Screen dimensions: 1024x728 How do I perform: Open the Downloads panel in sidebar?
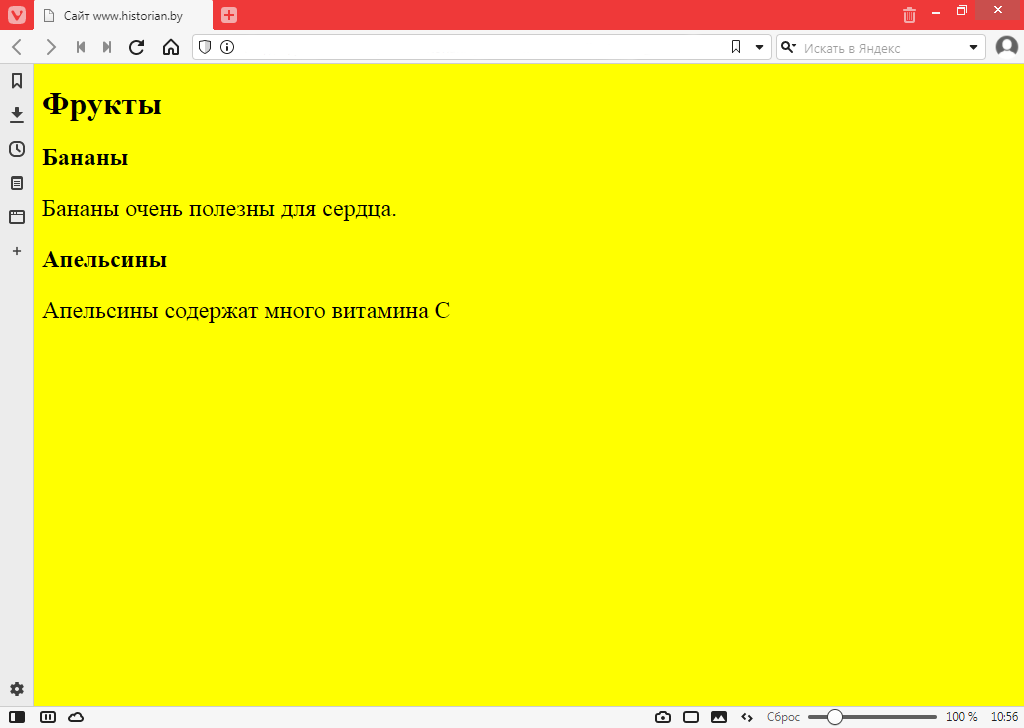(x=17, y=115)
